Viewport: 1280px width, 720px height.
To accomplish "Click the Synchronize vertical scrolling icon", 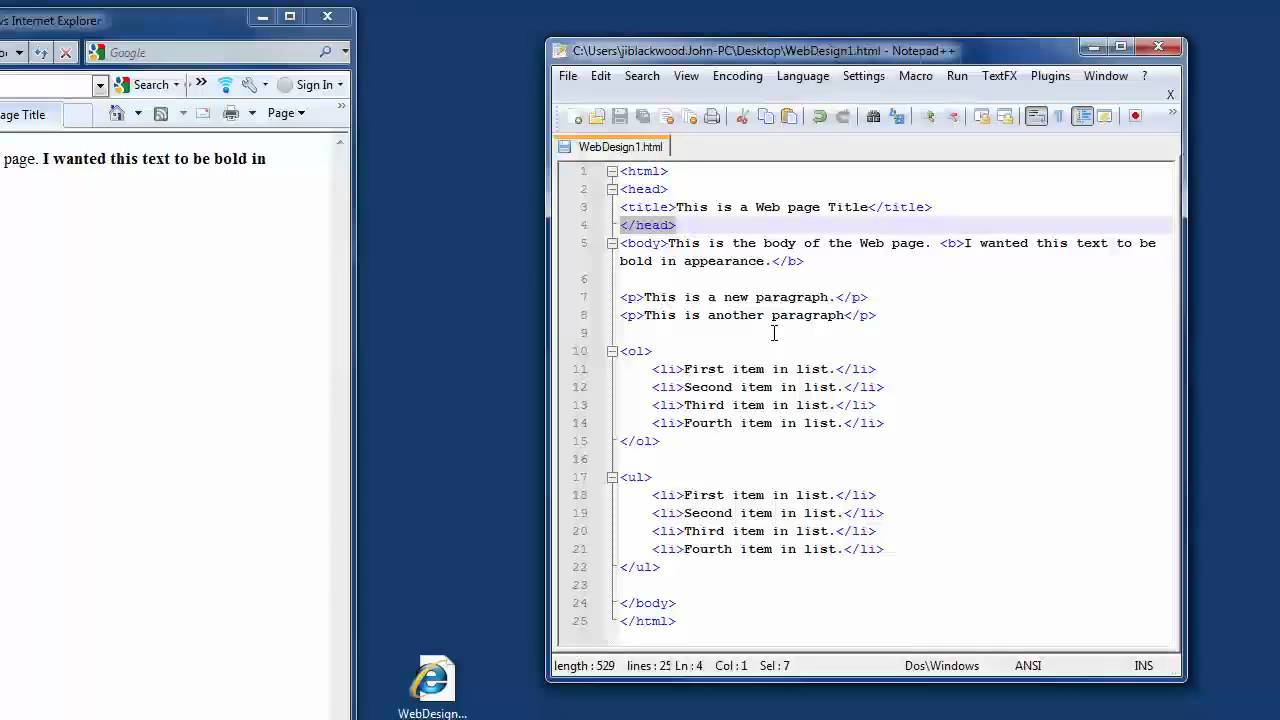I will pyautogui.click(x=982, y=116).
